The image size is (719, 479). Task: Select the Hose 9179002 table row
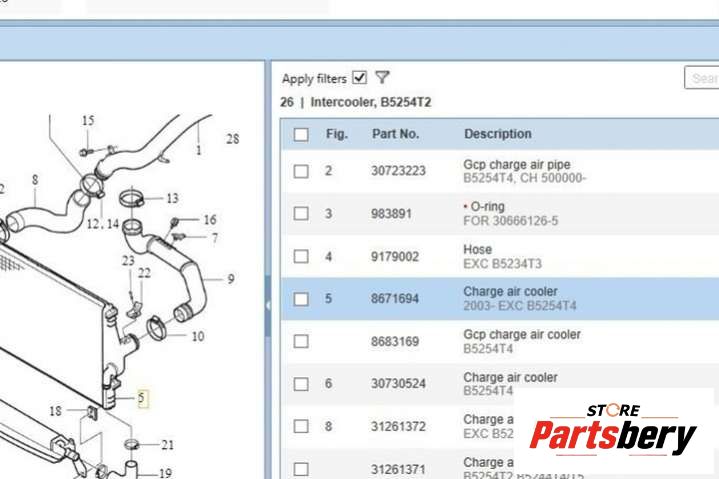click(x=500, y=256)
